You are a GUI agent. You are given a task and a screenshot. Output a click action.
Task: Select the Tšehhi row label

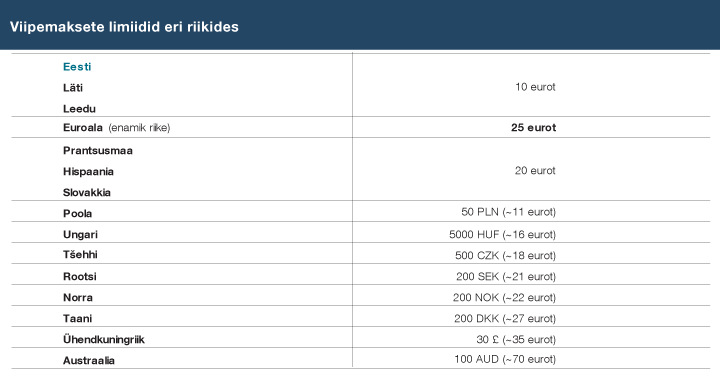pyautogui.click(x=80, y=254)
